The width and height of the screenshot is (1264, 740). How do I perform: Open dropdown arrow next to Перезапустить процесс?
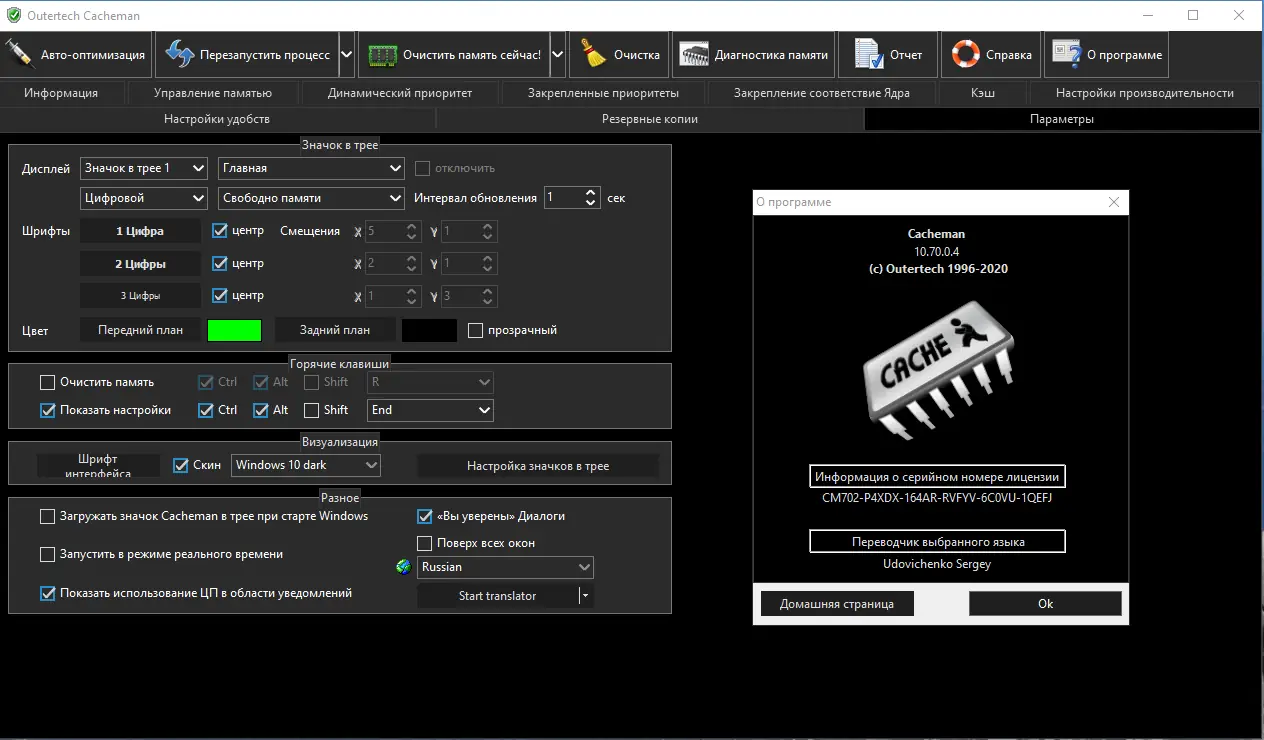pyautogui.click(x=346, y=55)
